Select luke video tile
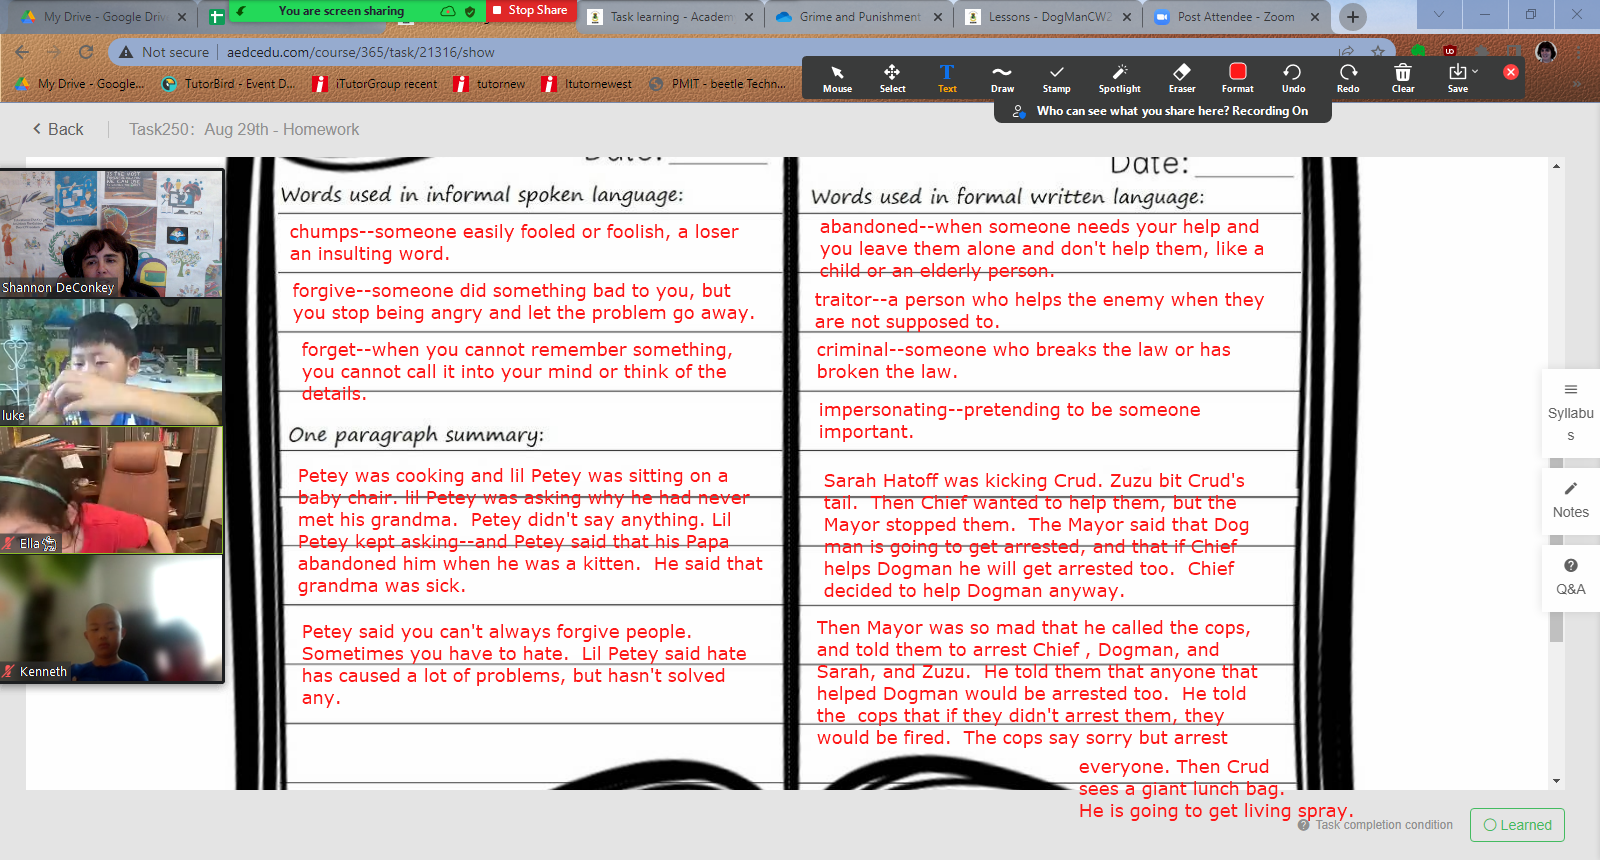This screenshot has height=860, width=1600. 112,362
